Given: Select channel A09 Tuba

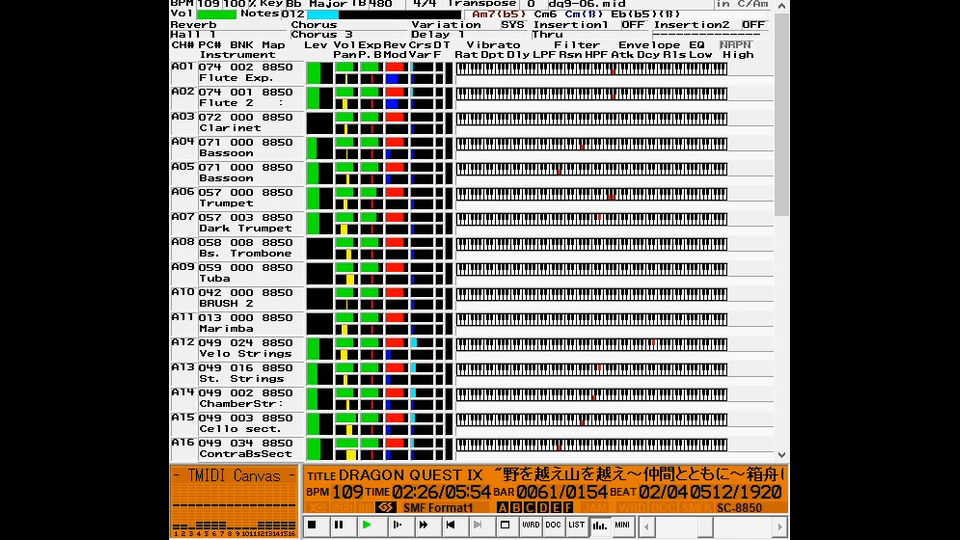Looking at the screenshot, I should tap(238, 274).
